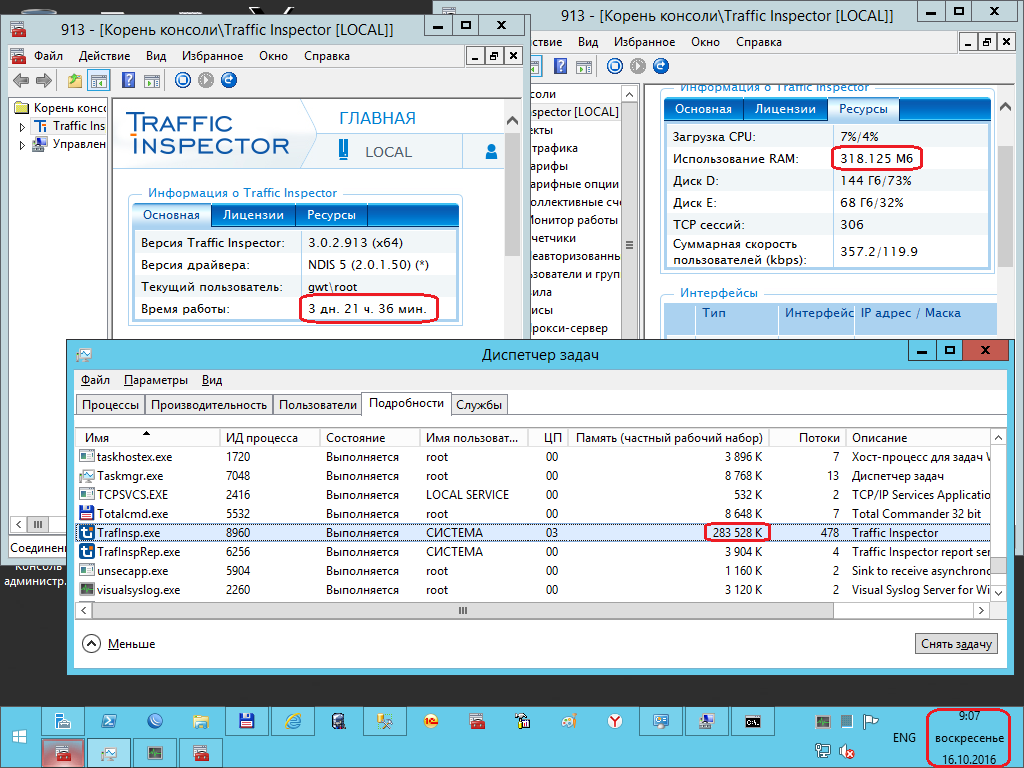
Task: Click the up-one-level folder toolbar icon
Action: pos(75,81)
